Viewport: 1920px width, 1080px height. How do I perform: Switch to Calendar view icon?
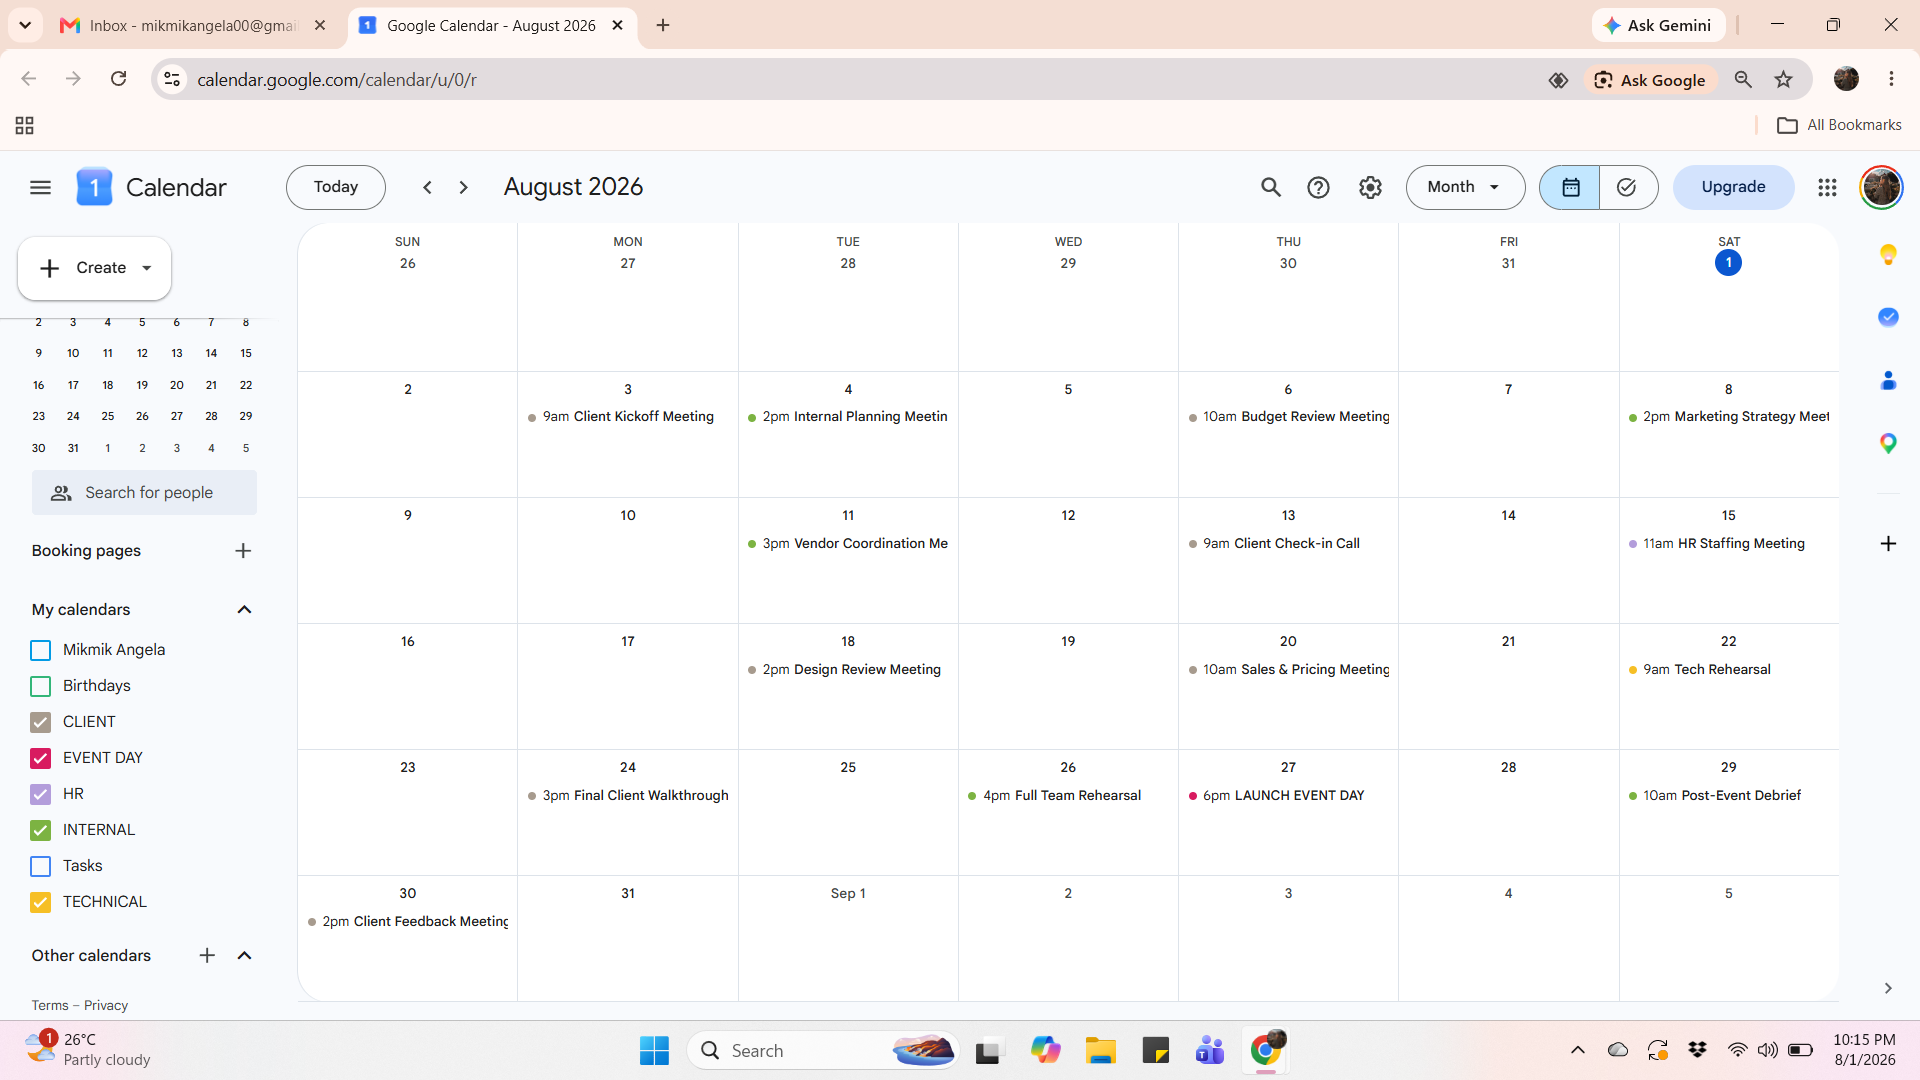1570,187
